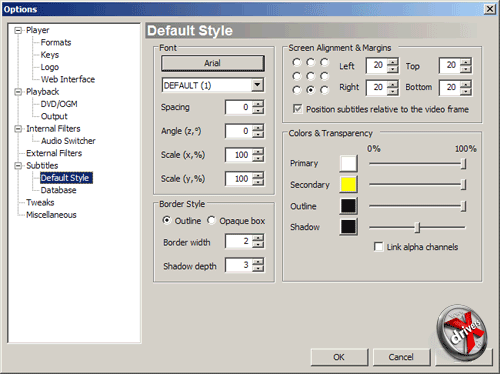Select the Database subtitles page
The image size is (500, 374).
pos(58,190)
